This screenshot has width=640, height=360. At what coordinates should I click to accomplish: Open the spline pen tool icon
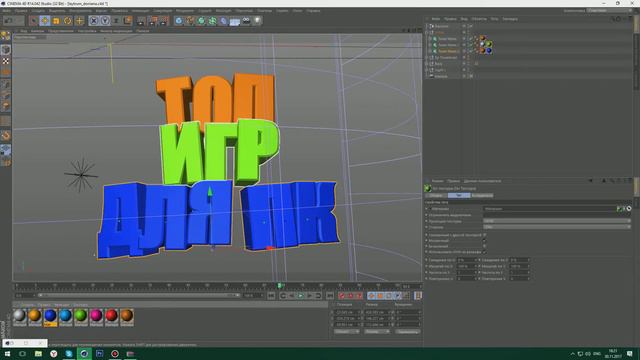coord(190,20)
